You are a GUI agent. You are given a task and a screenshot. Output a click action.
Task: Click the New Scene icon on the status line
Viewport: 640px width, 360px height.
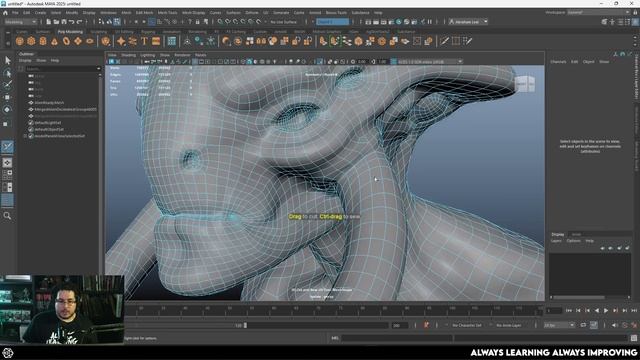point(48,22)
